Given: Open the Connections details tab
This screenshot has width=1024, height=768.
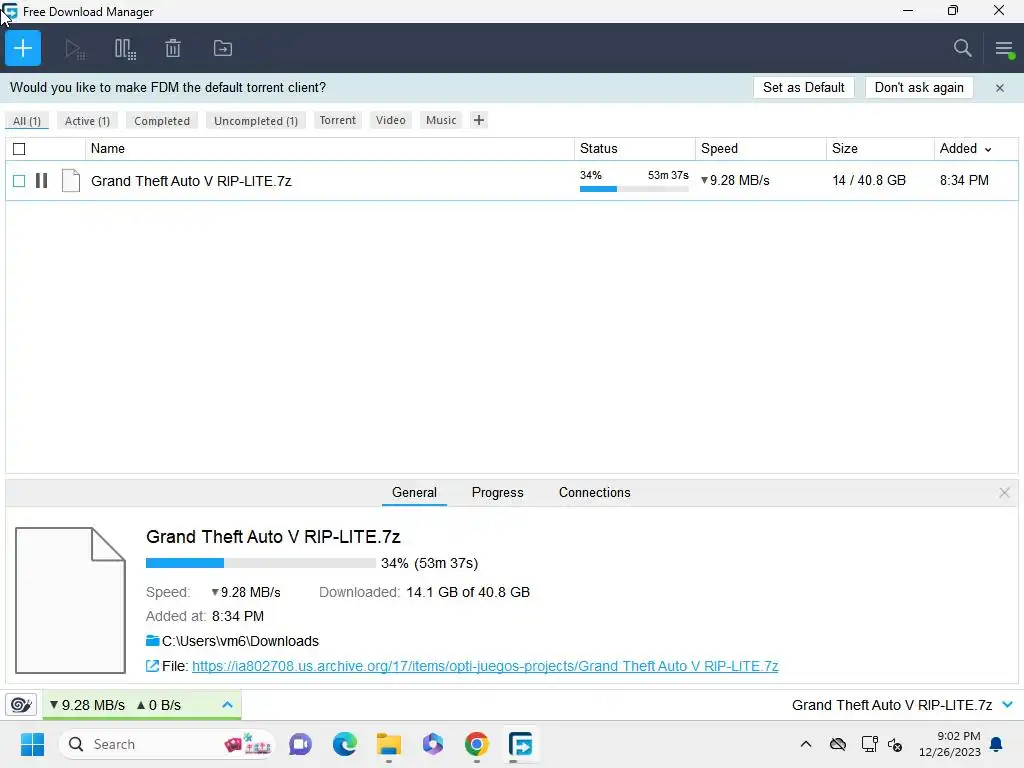Looking at the screenshot, I should point(594,492).
